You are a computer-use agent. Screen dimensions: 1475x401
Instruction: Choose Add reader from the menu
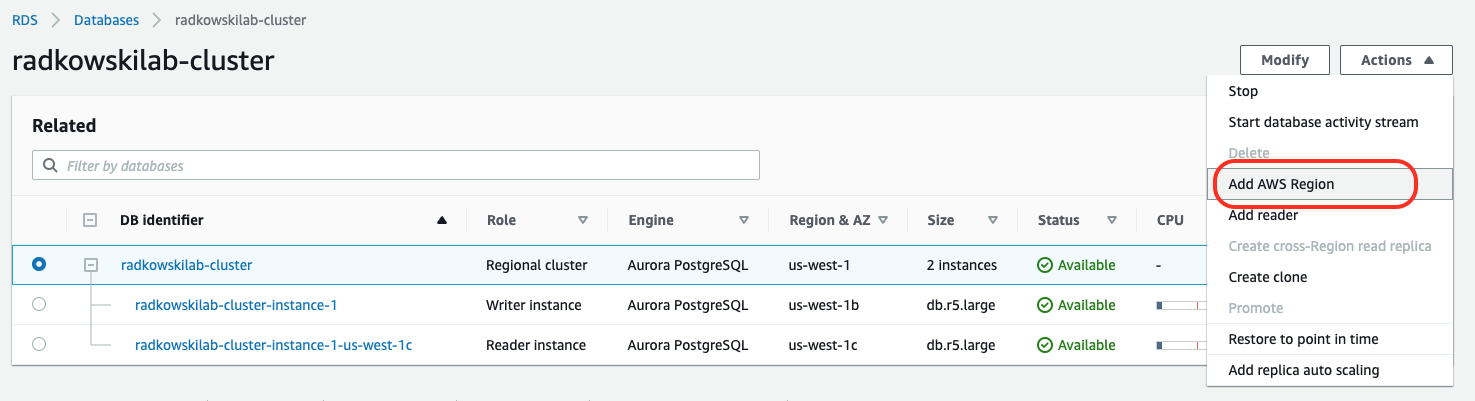click(1263, 215)
